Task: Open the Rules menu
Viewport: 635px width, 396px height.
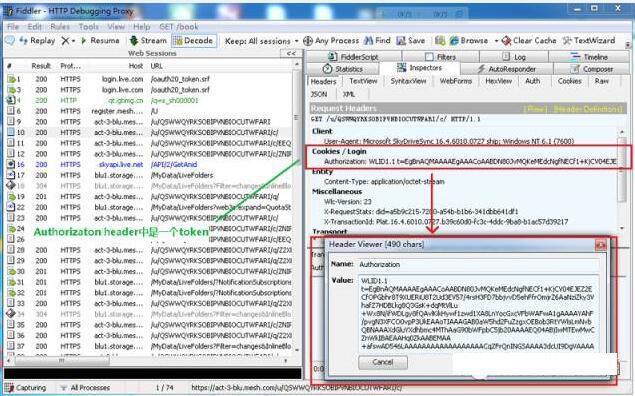Action: (60, 27)
